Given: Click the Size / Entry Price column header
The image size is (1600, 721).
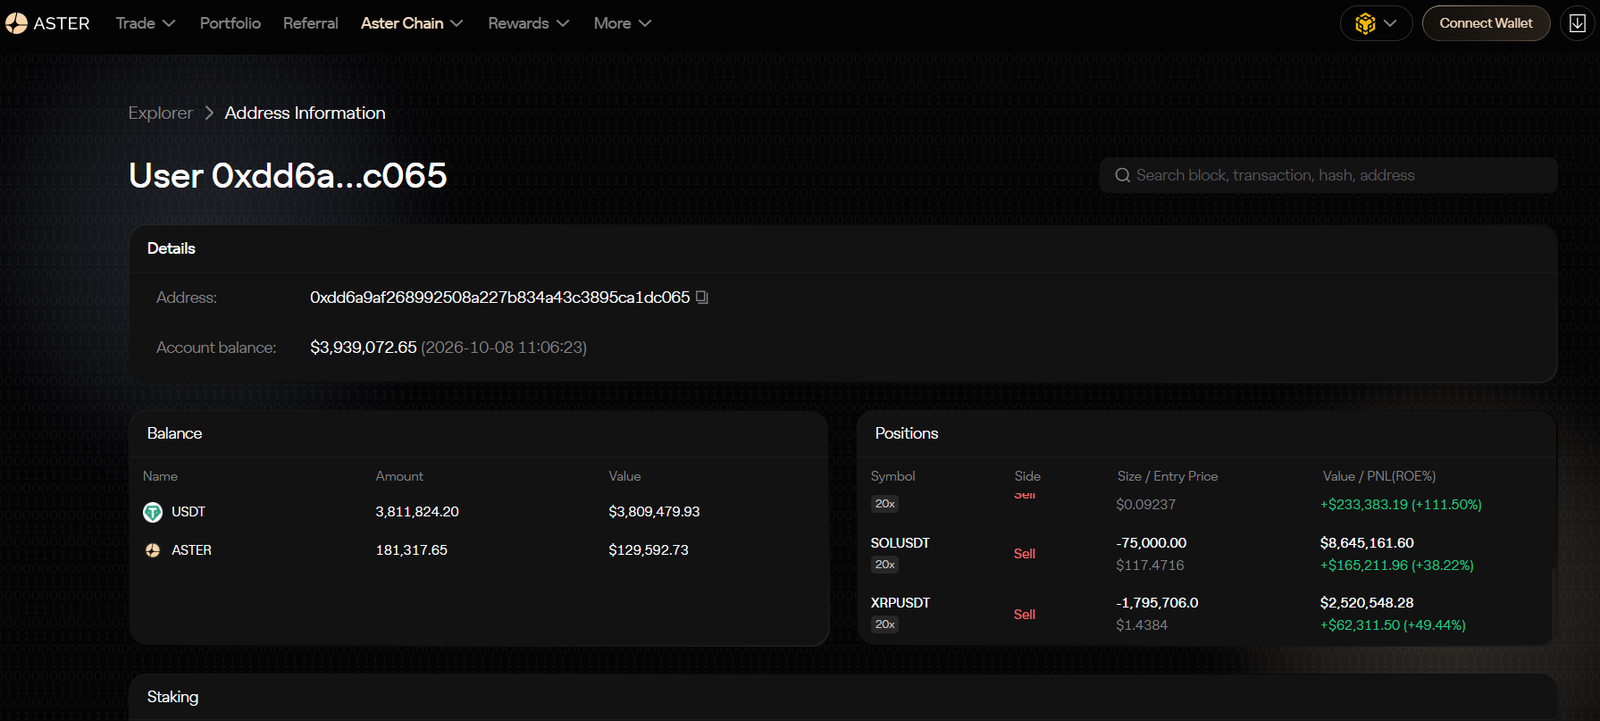Looking at the screenshot, I should point(1167,476).
